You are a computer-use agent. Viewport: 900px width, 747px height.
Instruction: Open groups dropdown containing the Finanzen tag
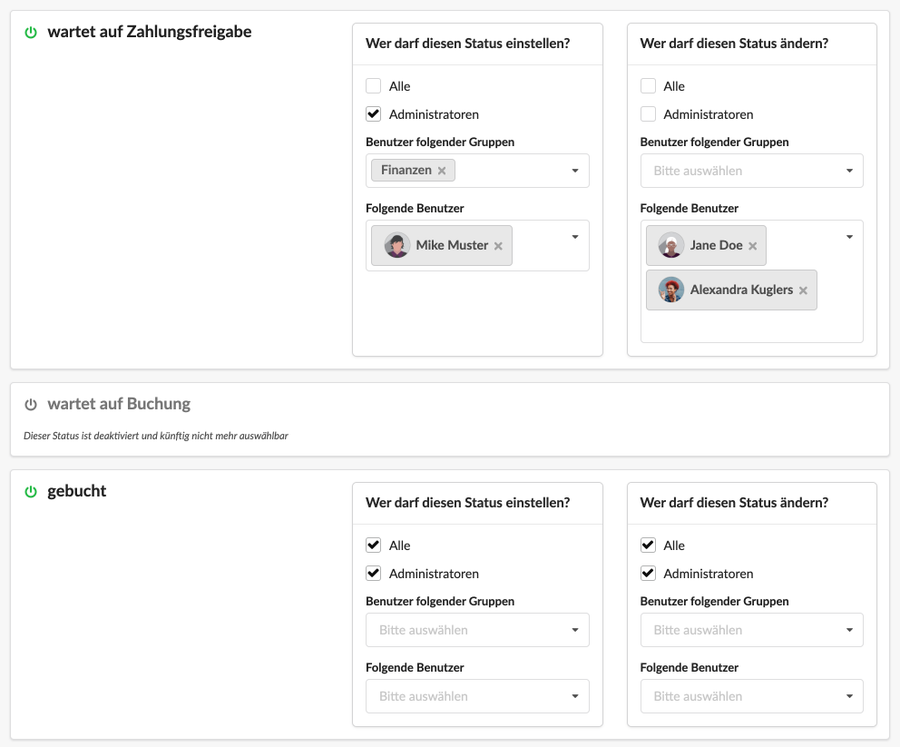478,171
